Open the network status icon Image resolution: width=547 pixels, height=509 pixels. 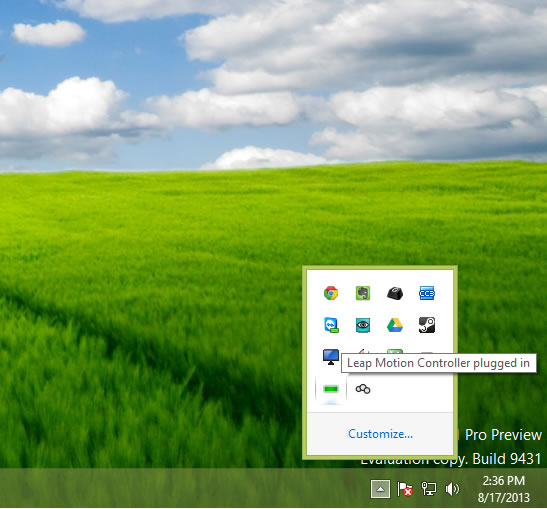coord(429,489)
